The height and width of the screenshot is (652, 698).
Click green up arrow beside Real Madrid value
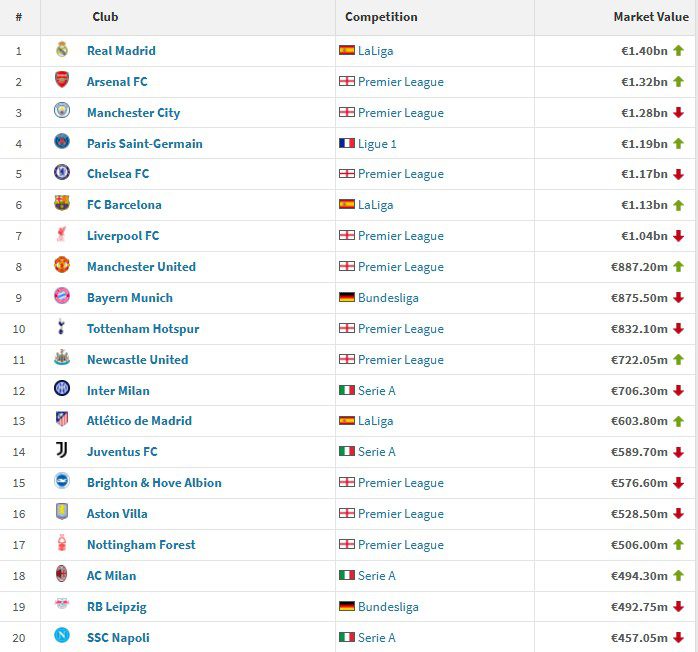678,50
